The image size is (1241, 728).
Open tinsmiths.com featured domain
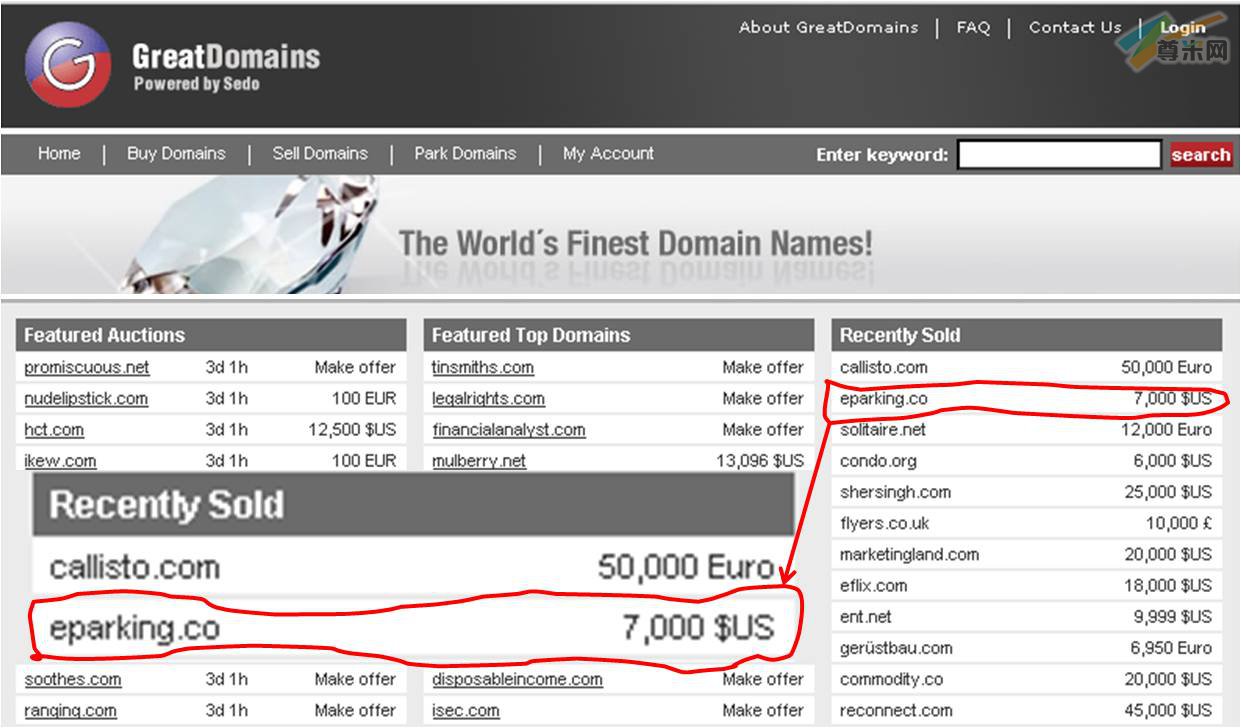pos(483,368)
